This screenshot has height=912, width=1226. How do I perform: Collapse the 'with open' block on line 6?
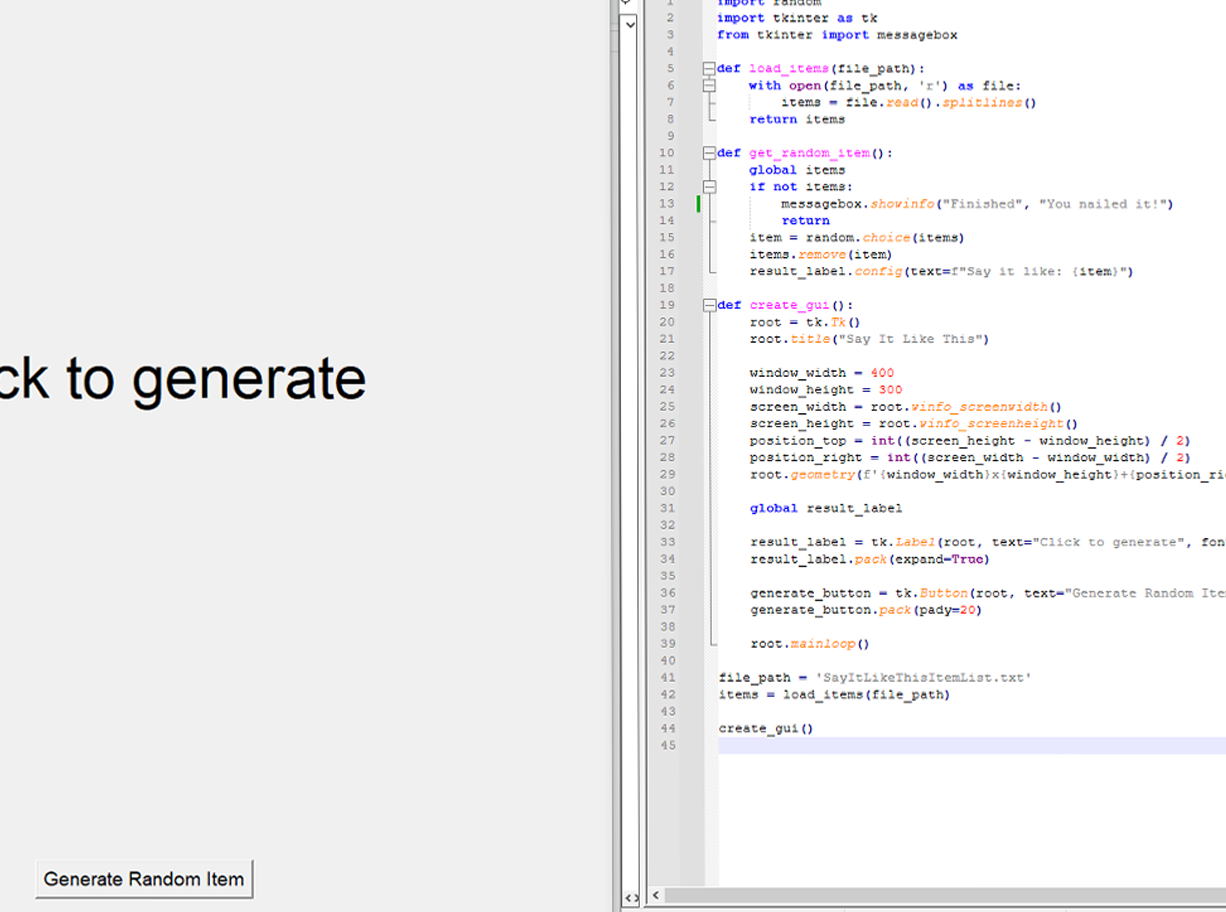[x=708, y=86]
